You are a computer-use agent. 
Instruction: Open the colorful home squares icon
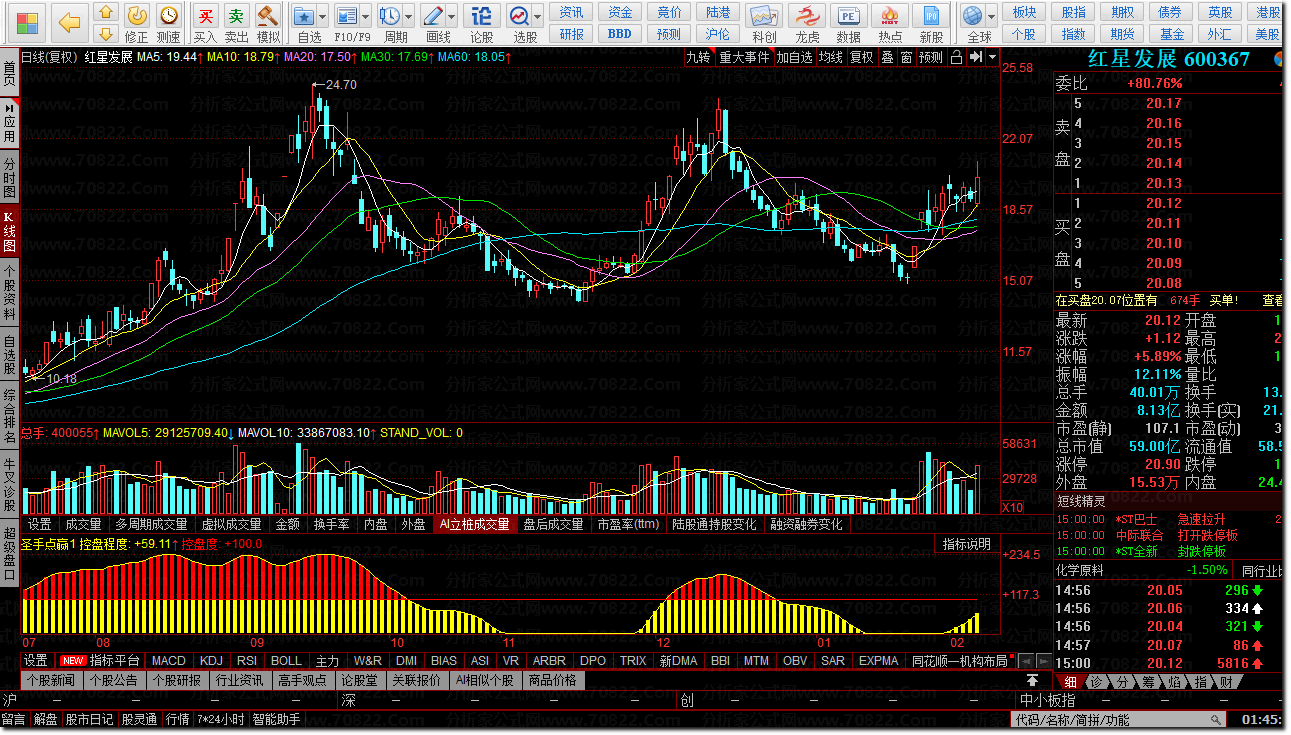(x=27, y=21)
